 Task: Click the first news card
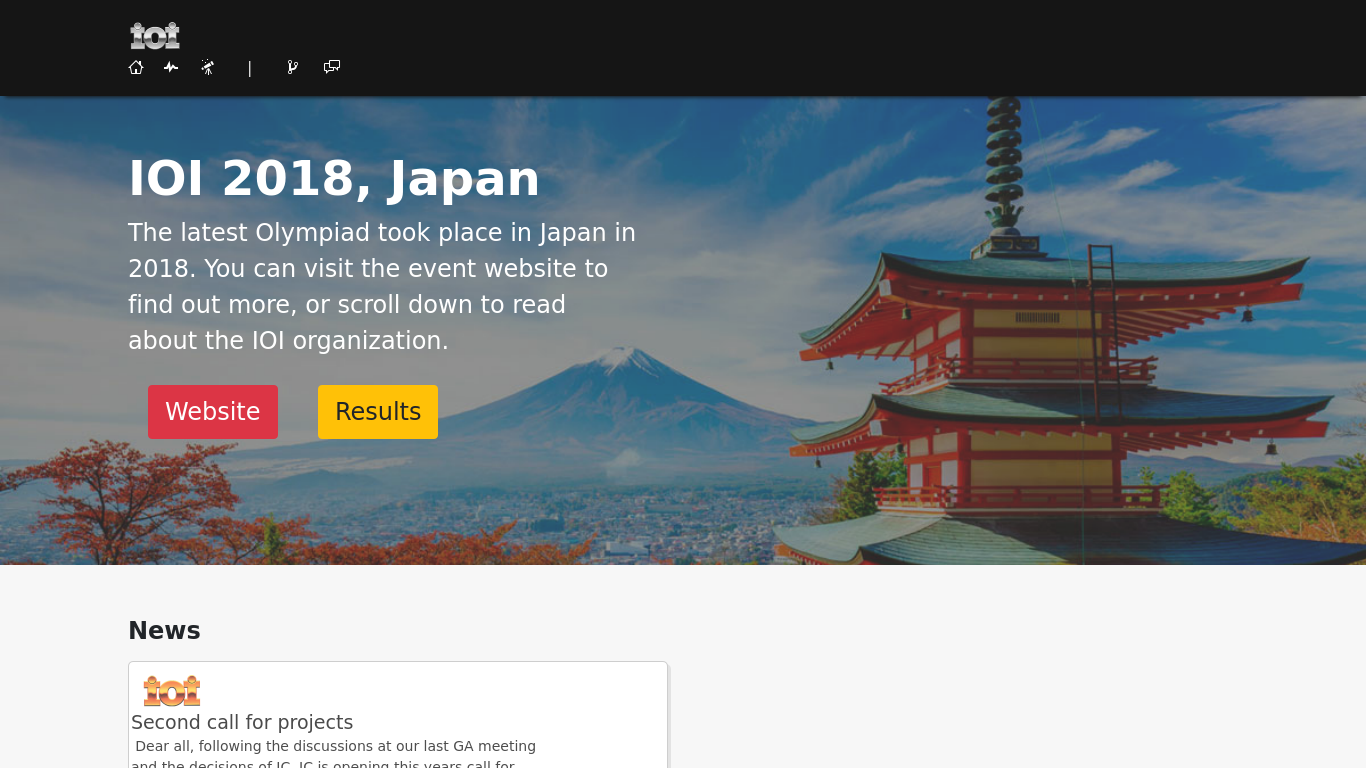tap(398, 714)
